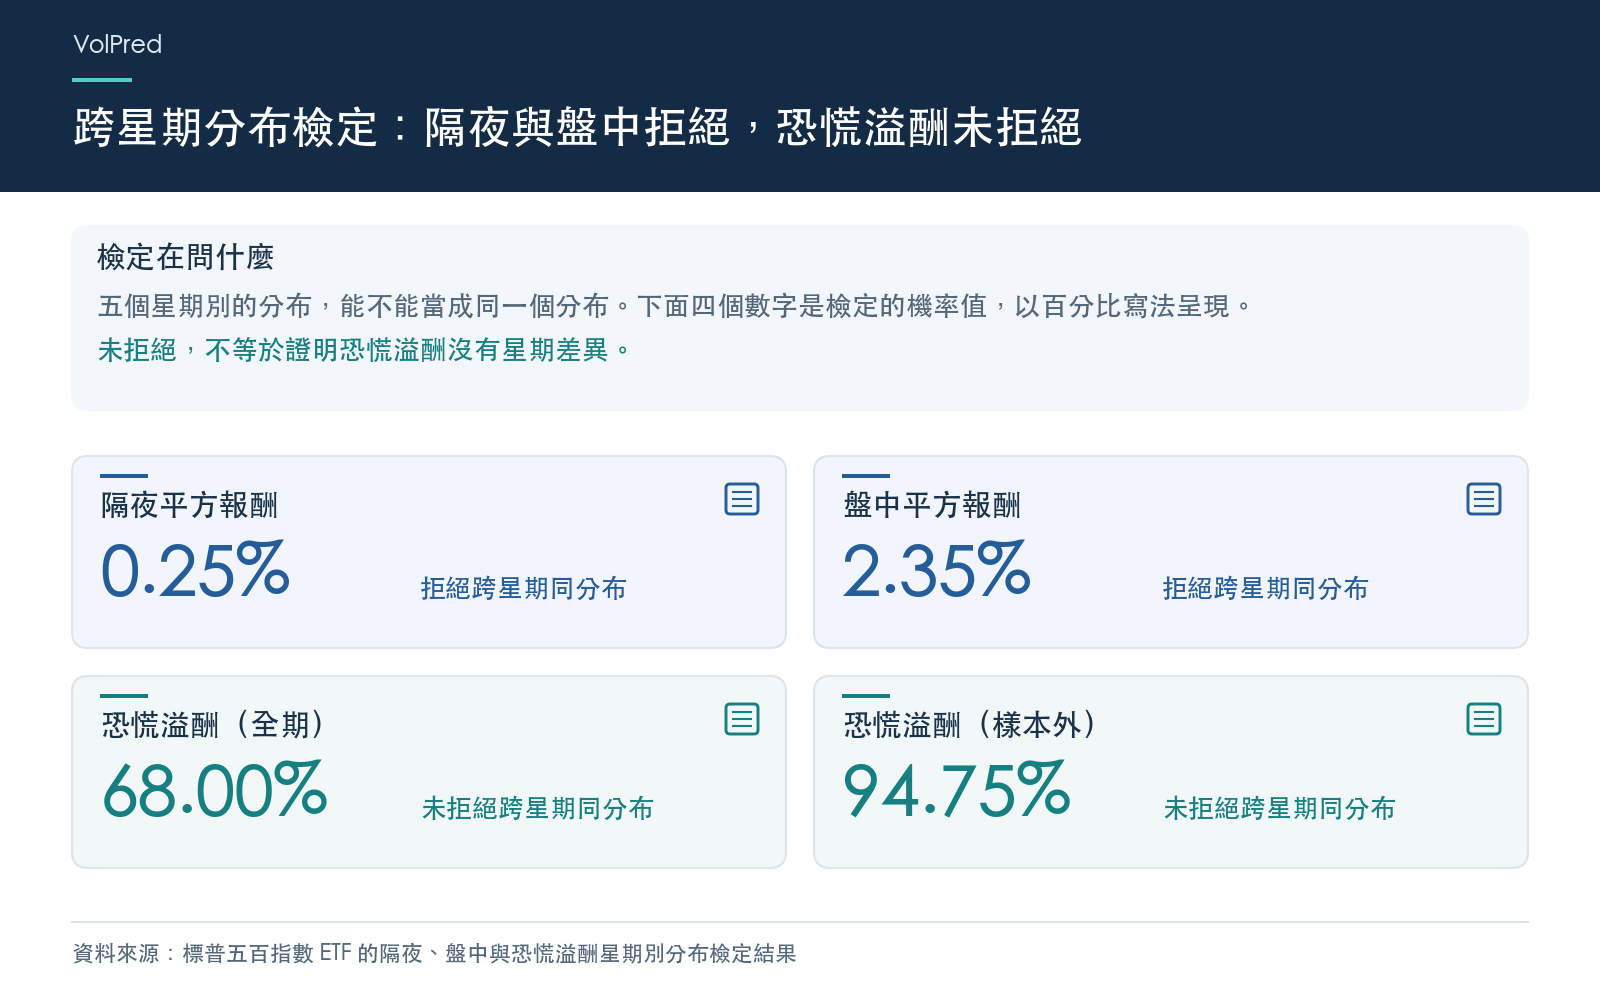Click the 檢定在問什麼 heading

coord(186,257)
